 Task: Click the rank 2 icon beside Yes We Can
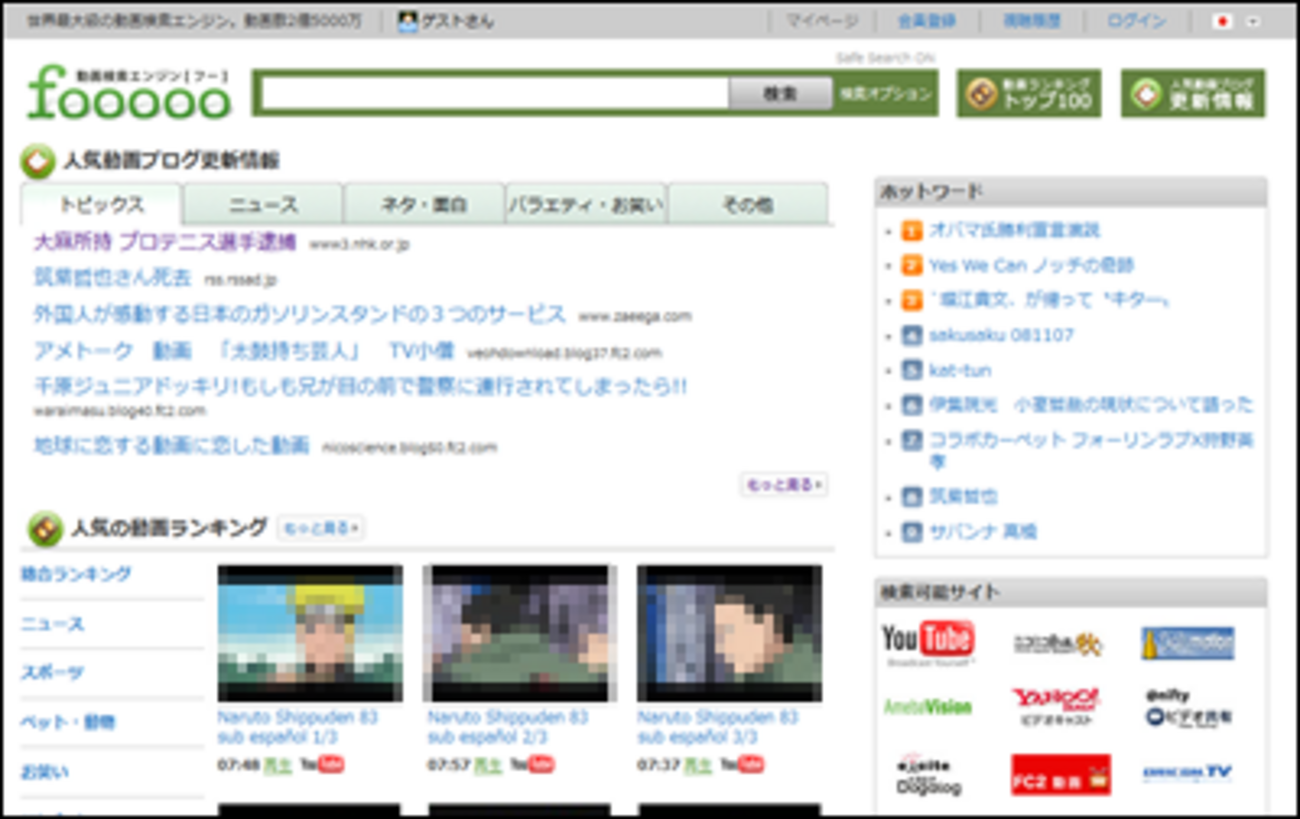tap(911, 266)
